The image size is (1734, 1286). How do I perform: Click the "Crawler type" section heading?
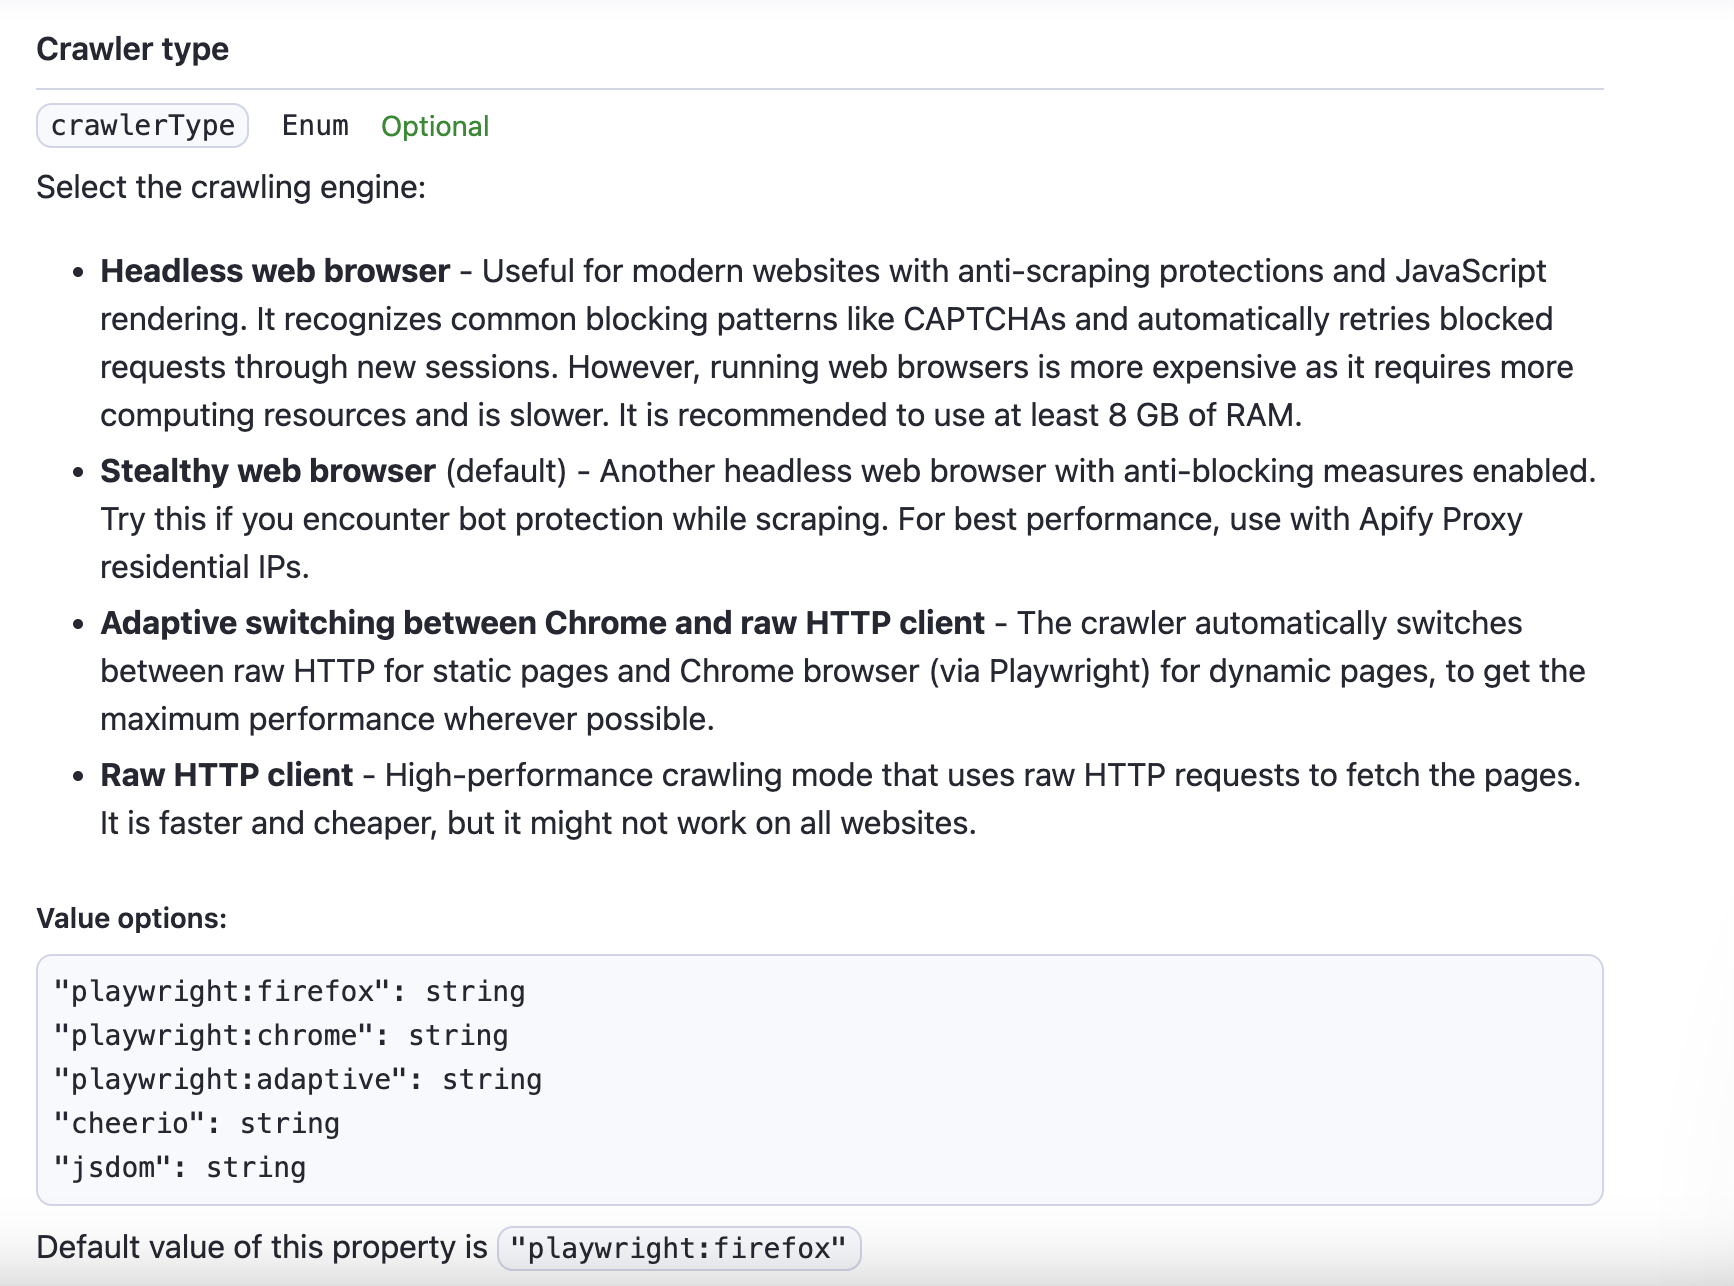(x=132, y=49)
